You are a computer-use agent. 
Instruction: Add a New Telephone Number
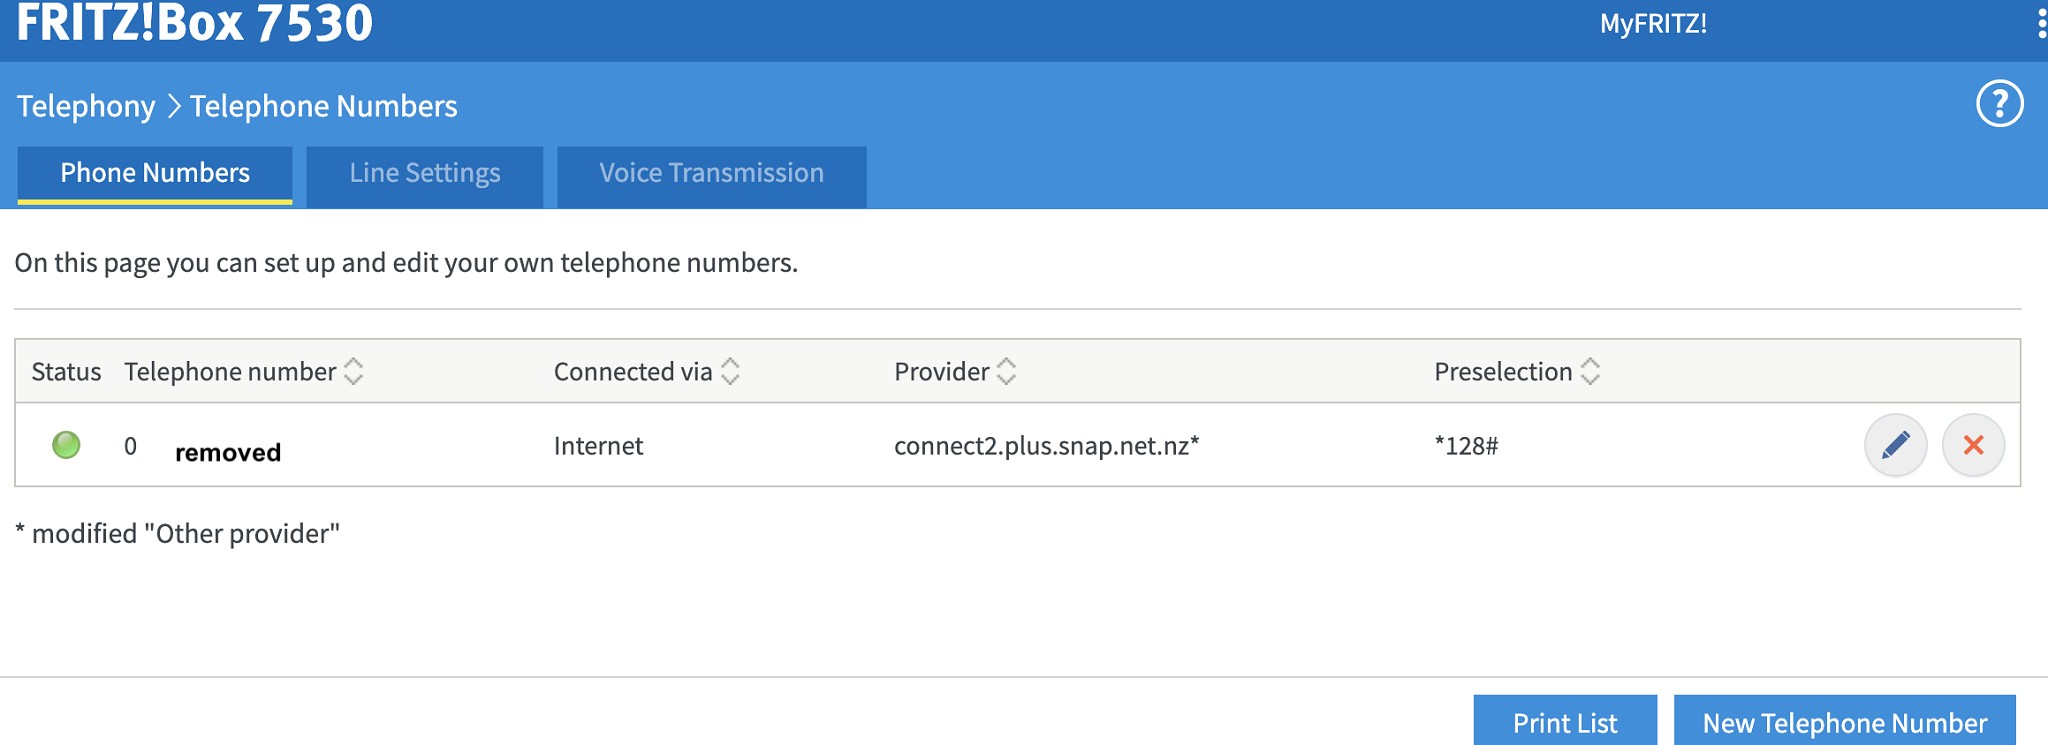click(x=1844, y=722)
